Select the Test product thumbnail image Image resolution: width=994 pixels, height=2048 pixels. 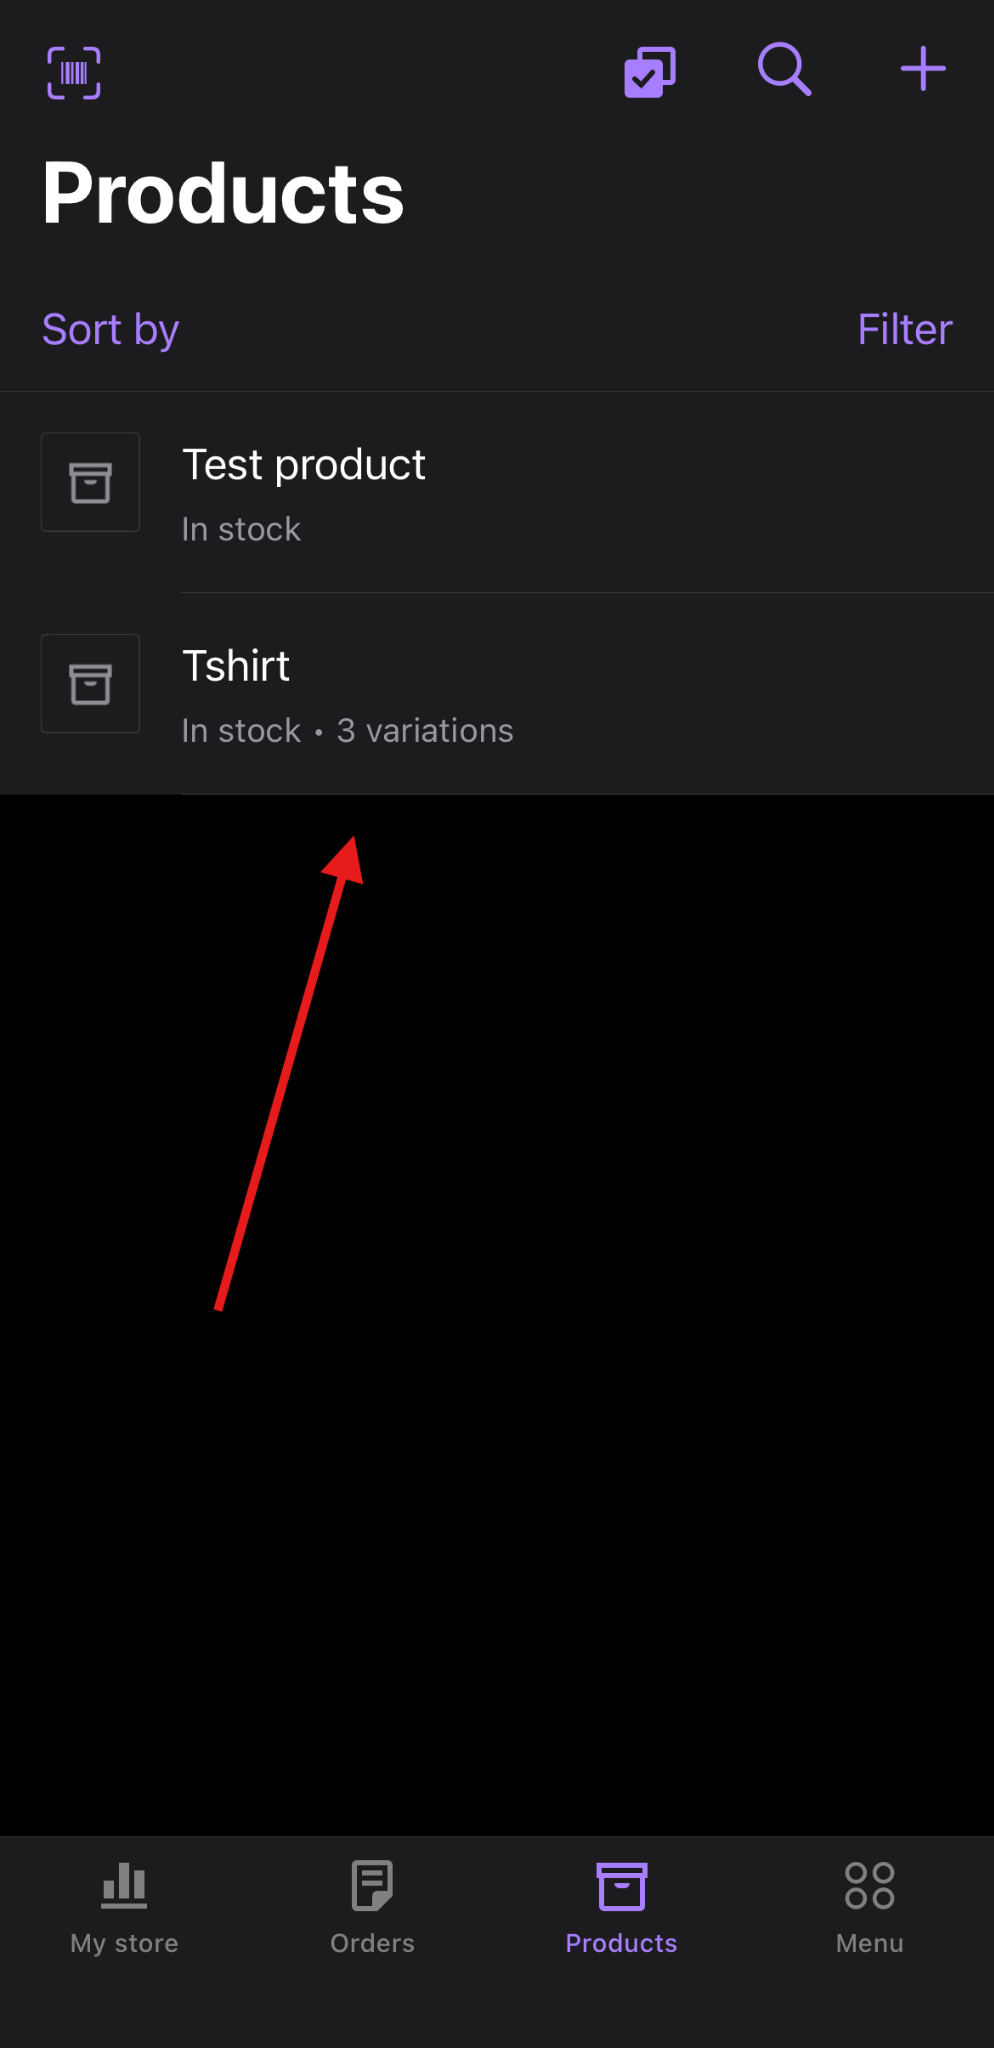coord(90,482)
